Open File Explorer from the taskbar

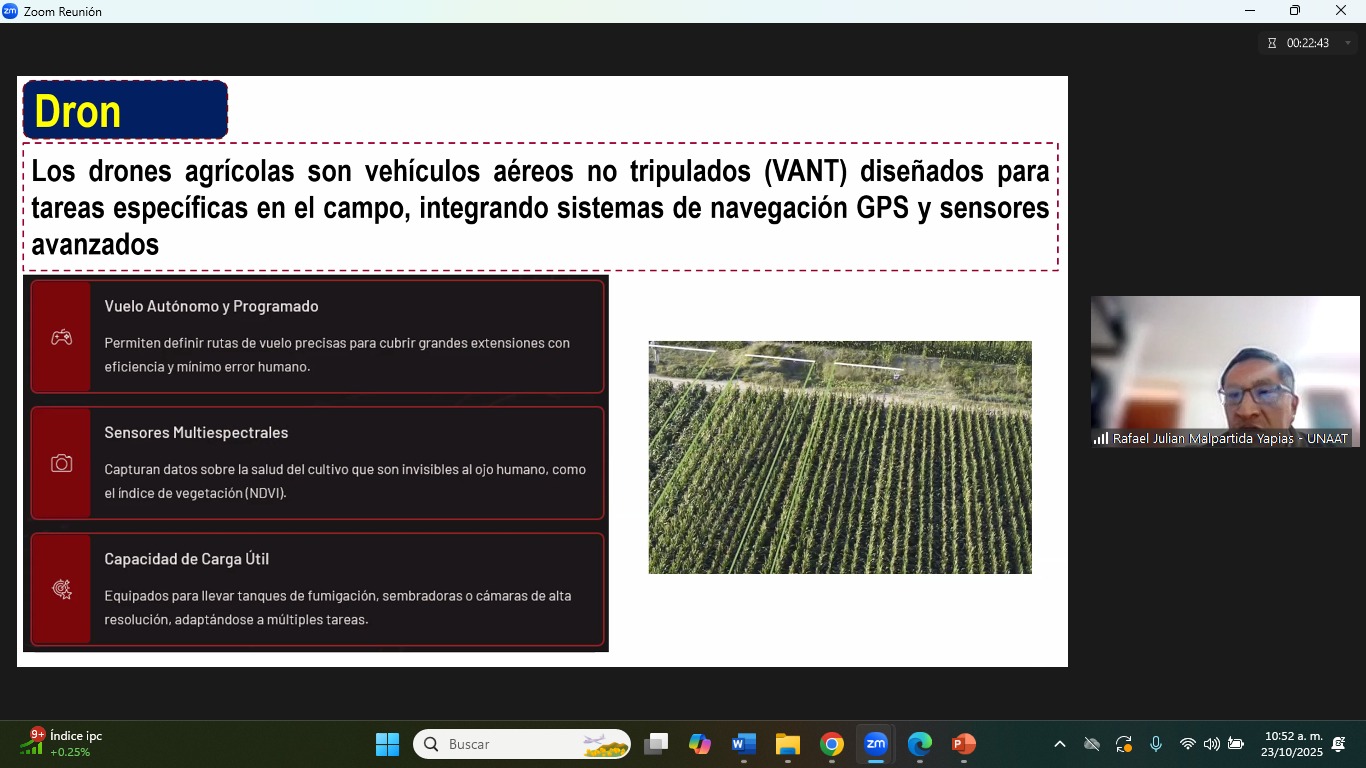[787, 744]
